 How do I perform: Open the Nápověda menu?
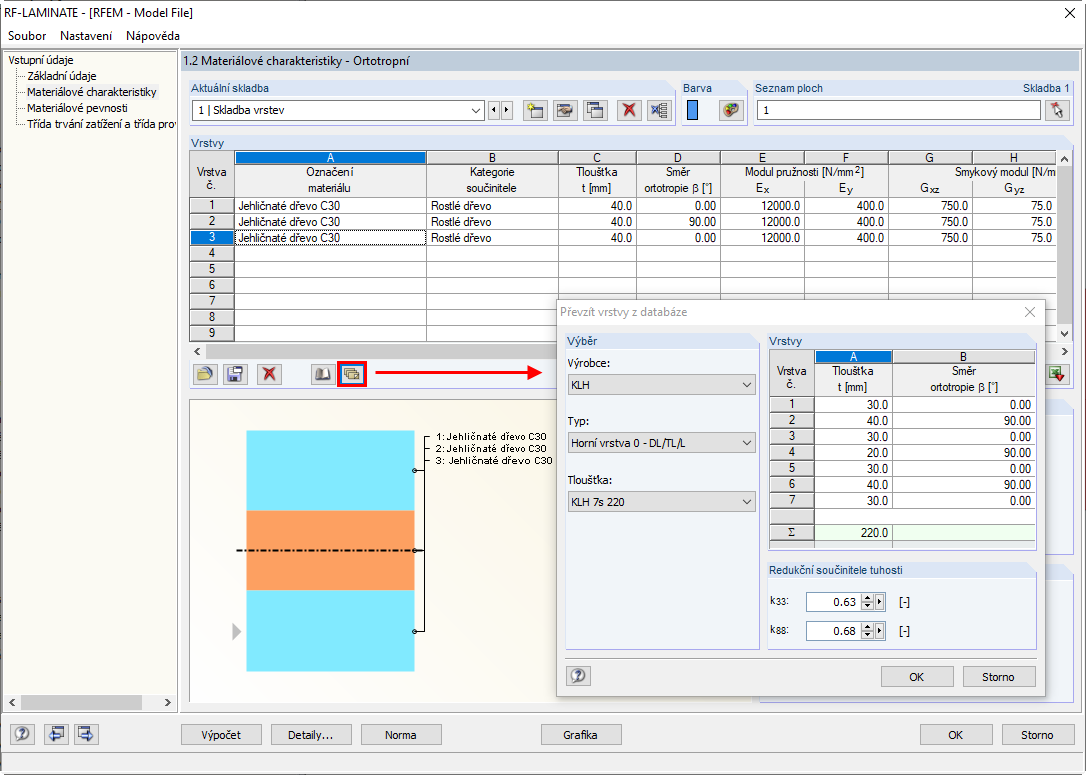153,35
